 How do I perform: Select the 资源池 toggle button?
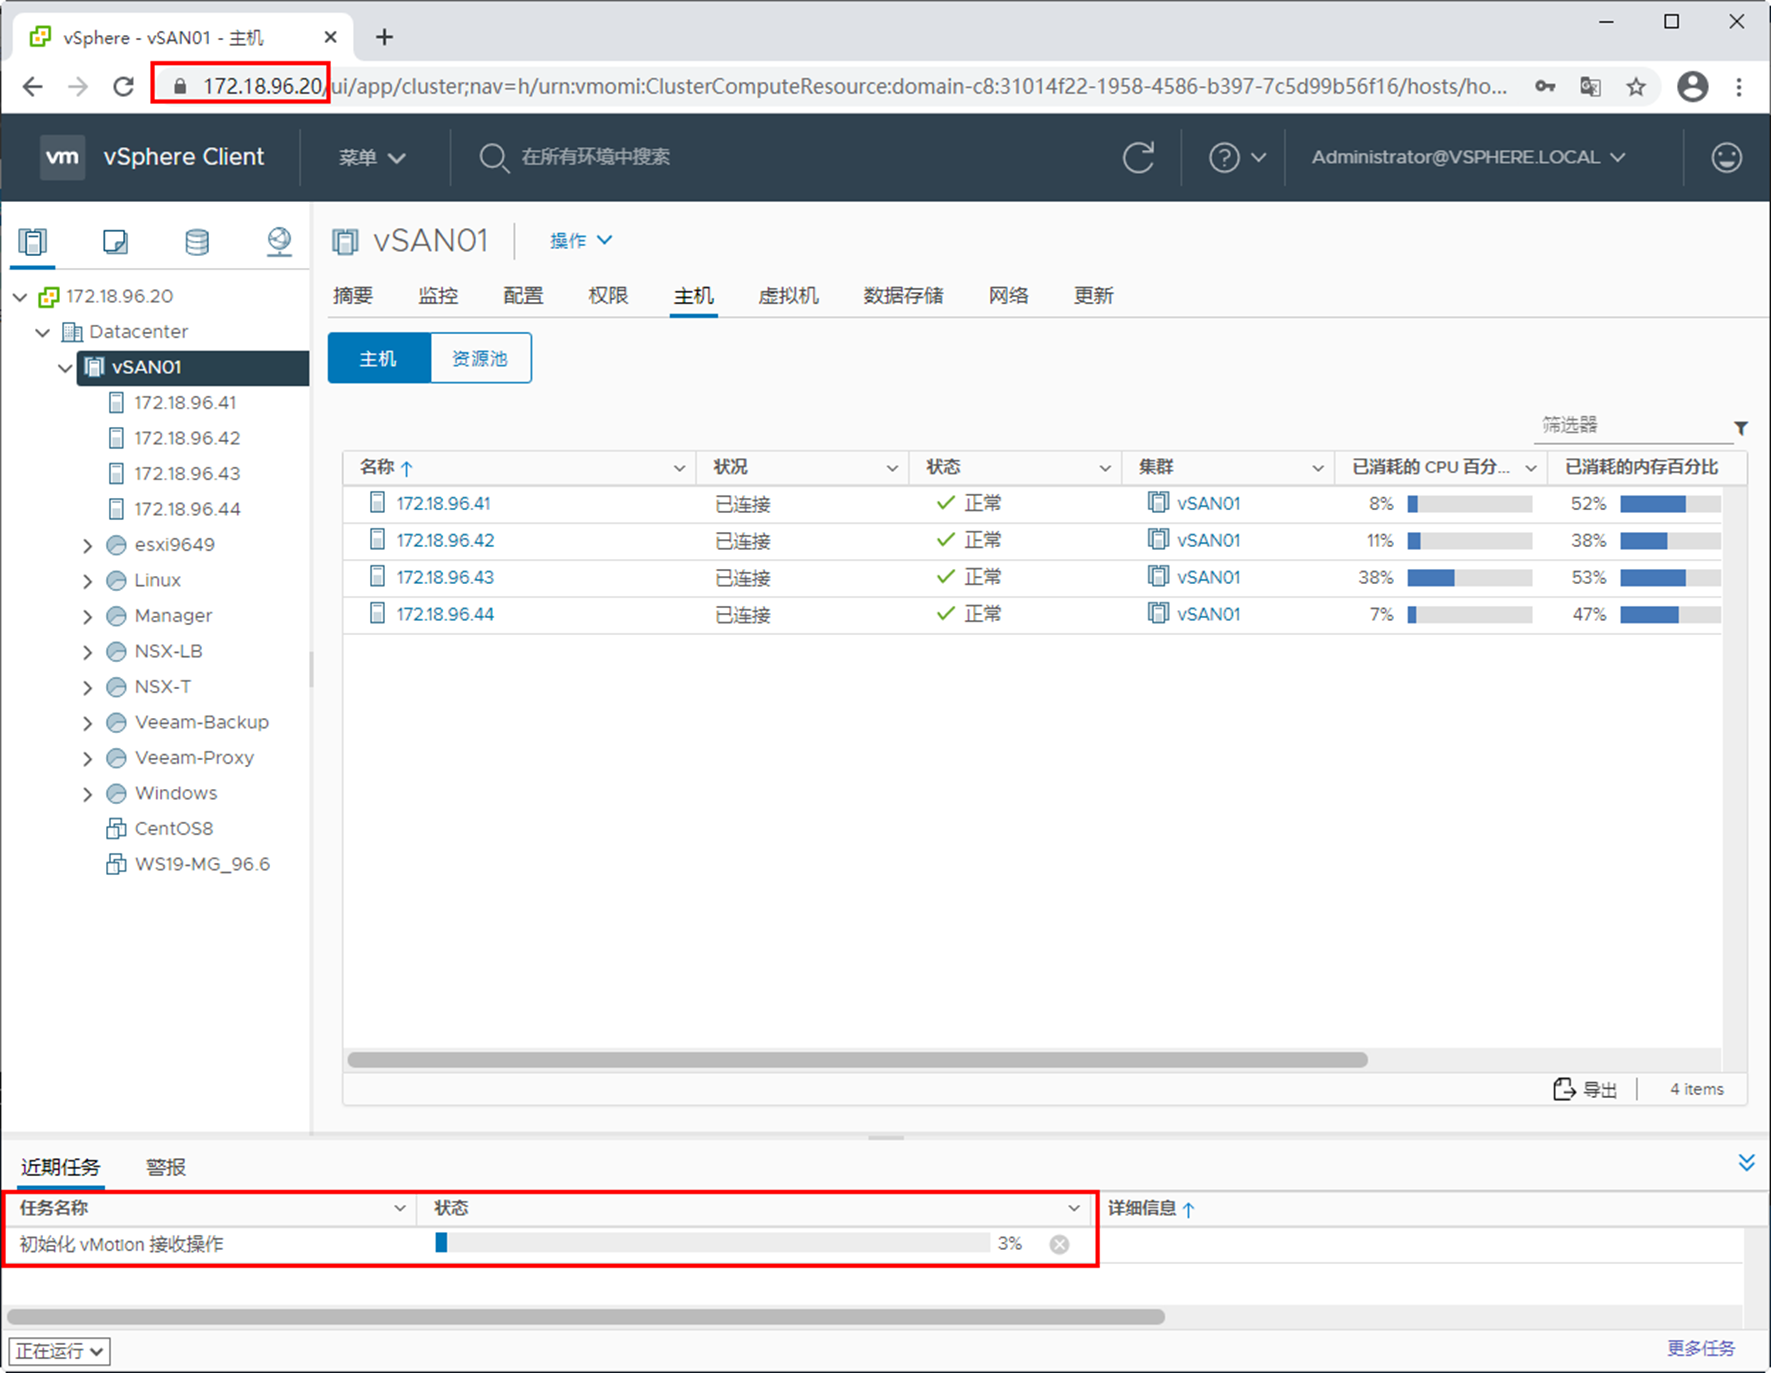point(480,358)
